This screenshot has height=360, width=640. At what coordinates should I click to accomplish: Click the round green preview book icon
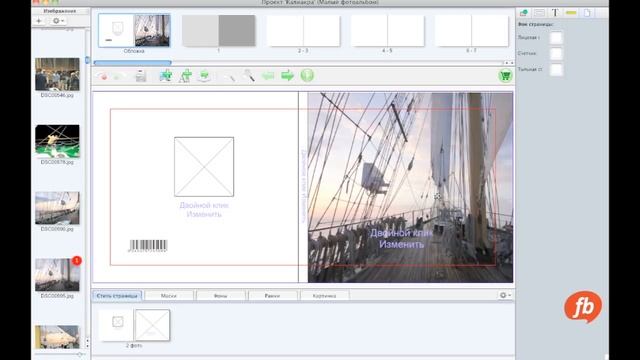[x=307, y=76]
